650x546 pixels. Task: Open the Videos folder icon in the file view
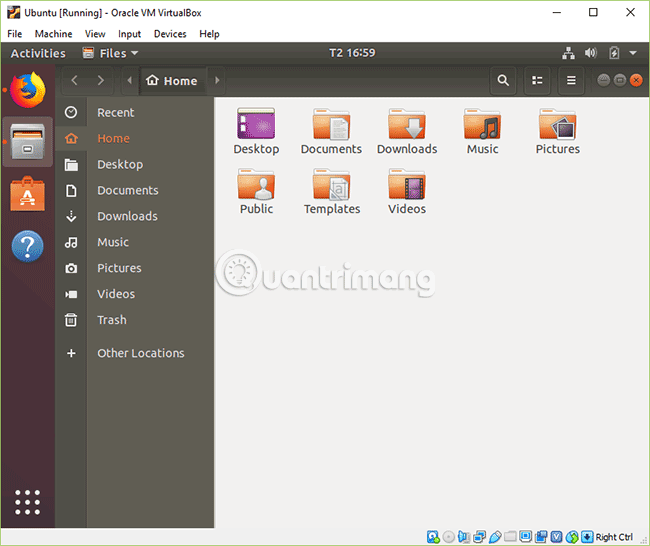407,184
